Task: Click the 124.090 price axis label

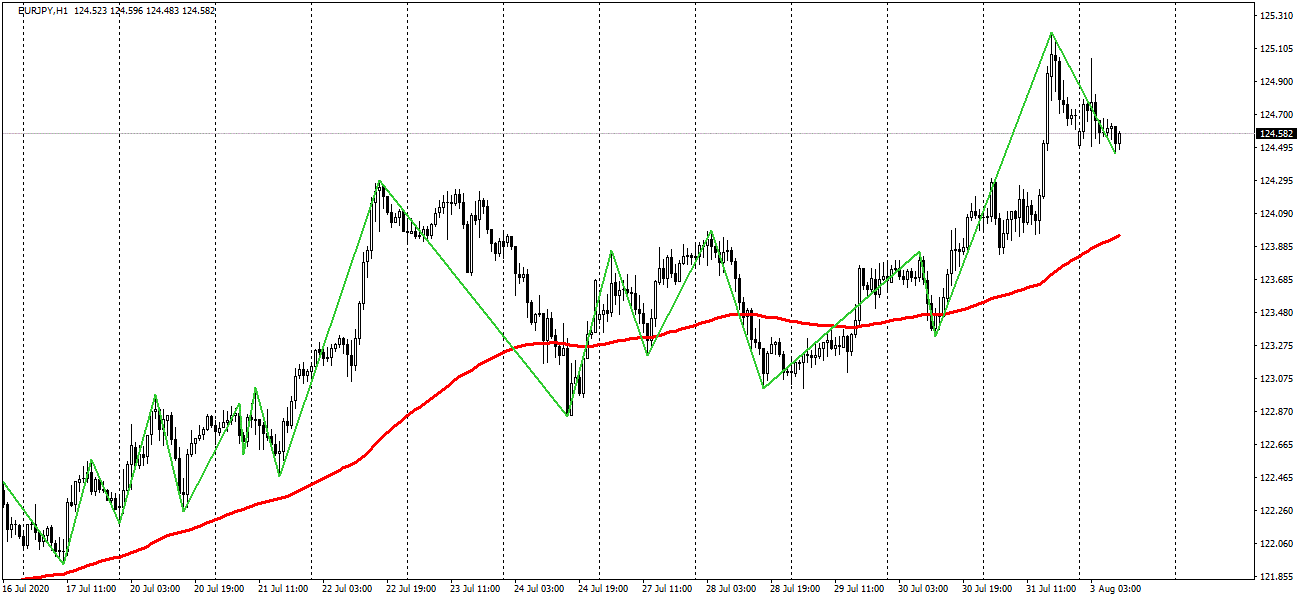Action: click(x=1277, y=214)
